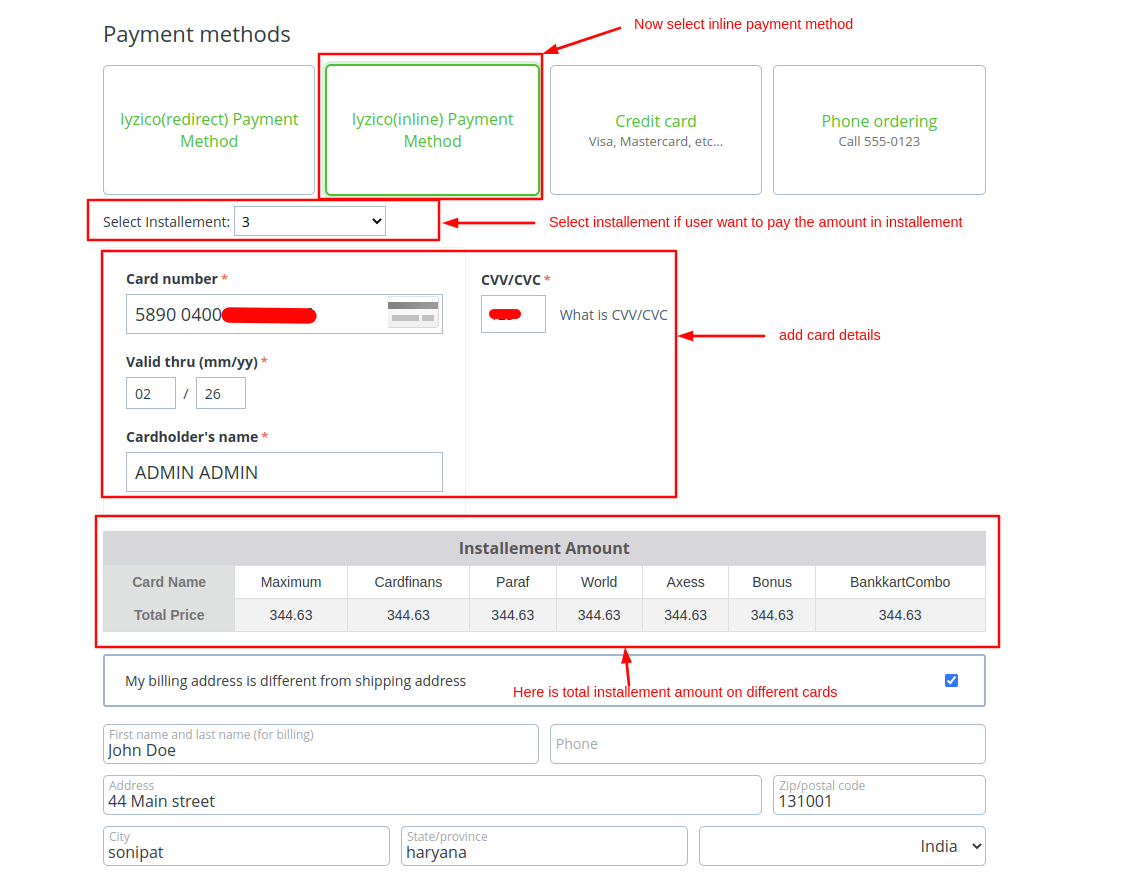Viewport: 1131px width, 875px height.
Task: Click the expiry year field showing 26
Action: (x=221, y=393)
